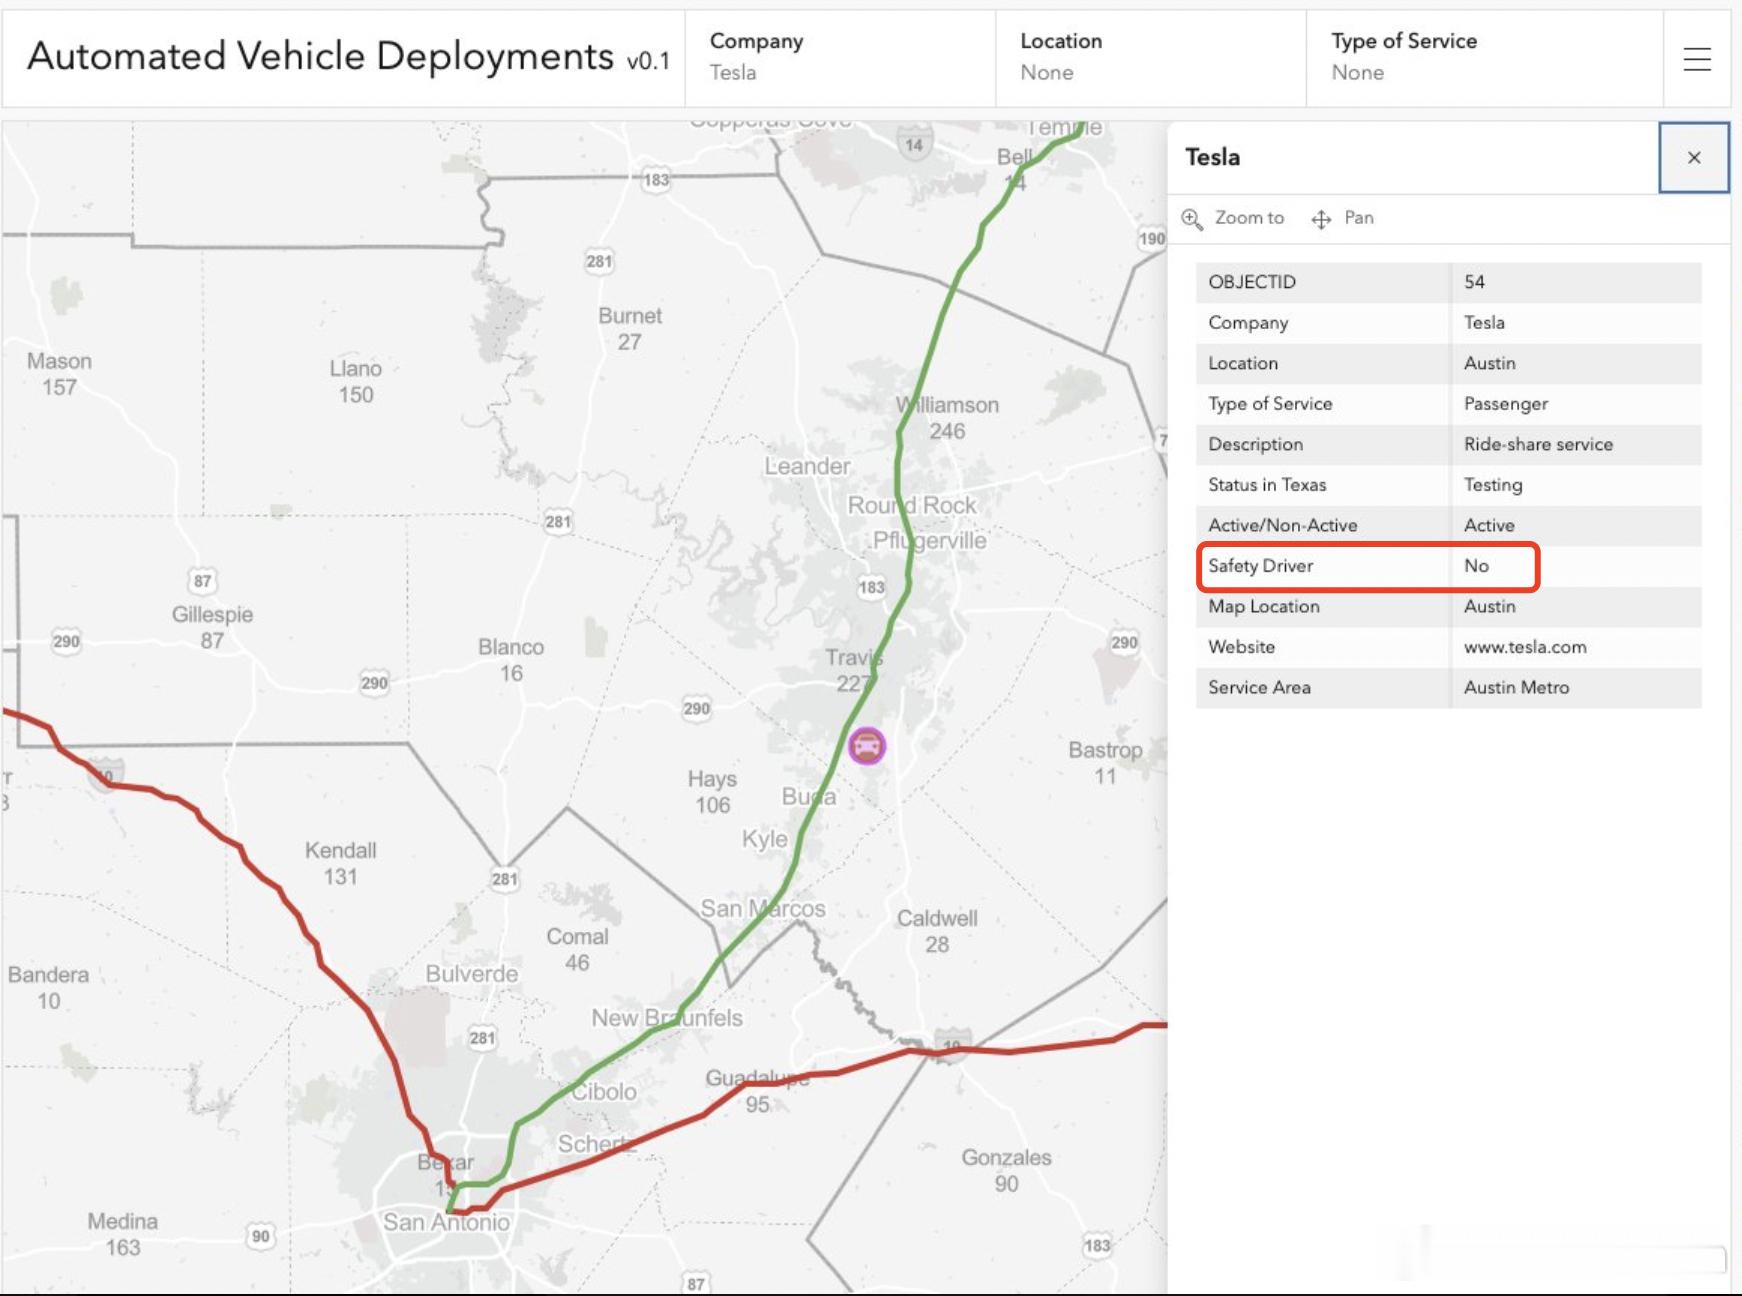Click the Location row value Austin

coord(1490,363)
